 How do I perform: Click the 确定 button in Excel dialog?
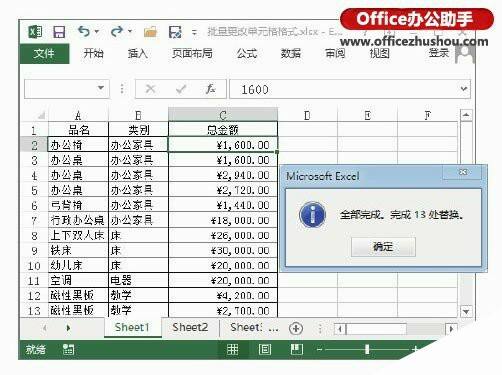(383, 247)
